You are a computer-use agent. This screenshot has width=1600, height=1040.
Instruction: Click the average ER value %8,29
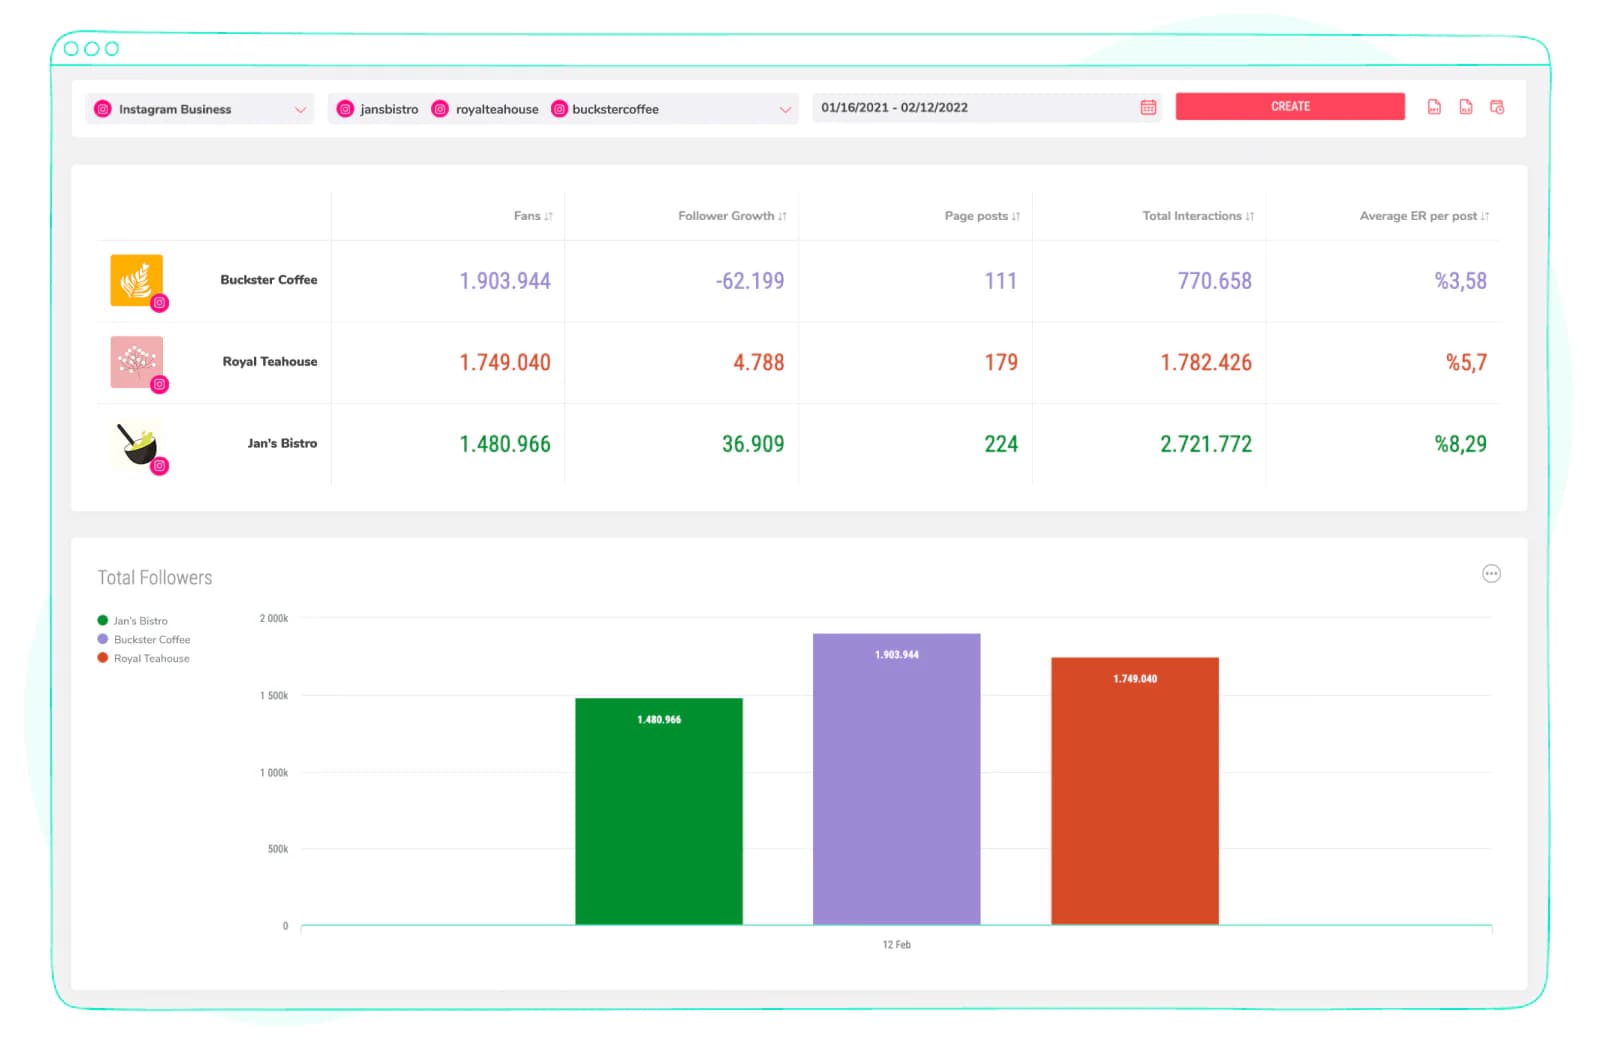click(1461, 444)
